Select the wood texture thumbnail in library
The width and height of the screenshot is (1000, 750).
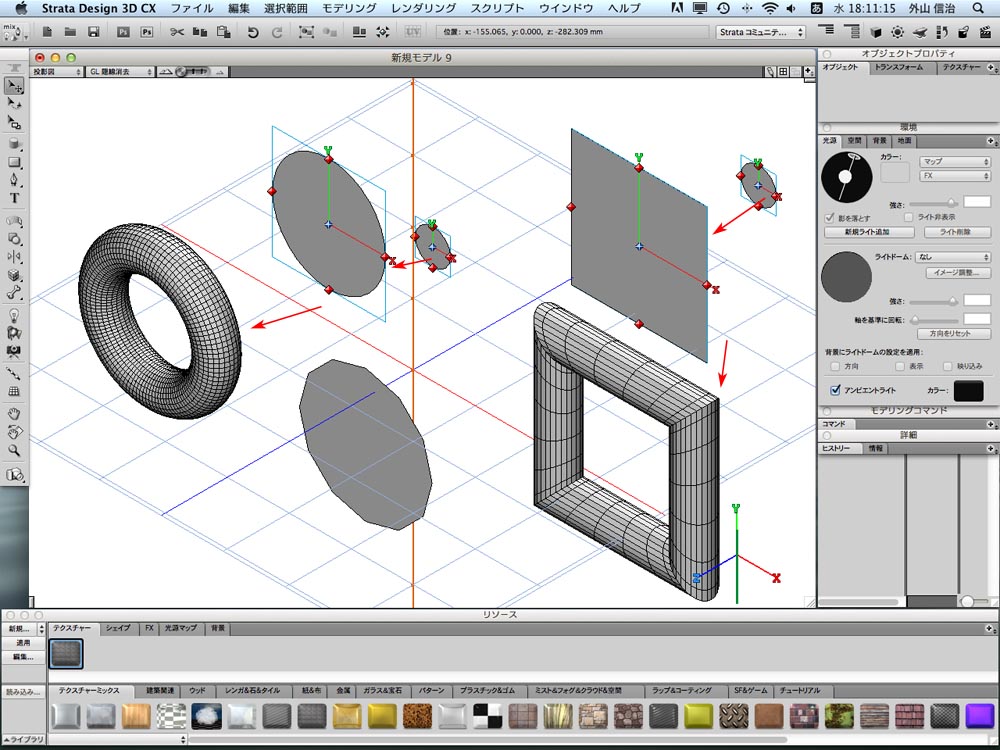click(x=136, y=716)
